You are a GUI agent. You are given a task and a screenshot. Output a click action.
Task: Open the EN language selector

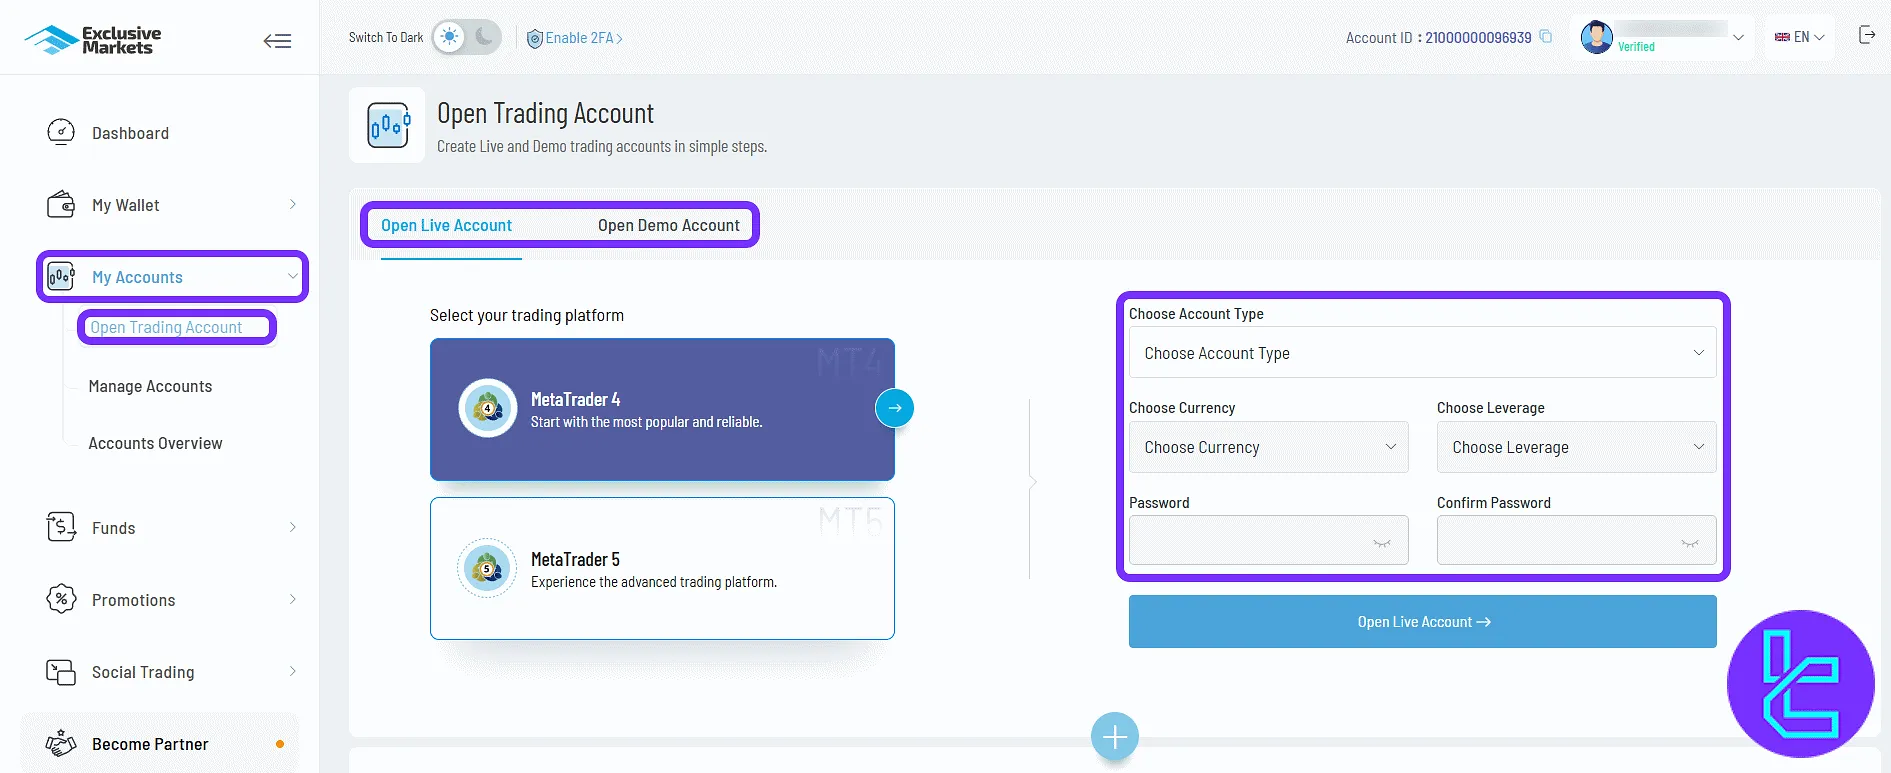point(1799,37)
